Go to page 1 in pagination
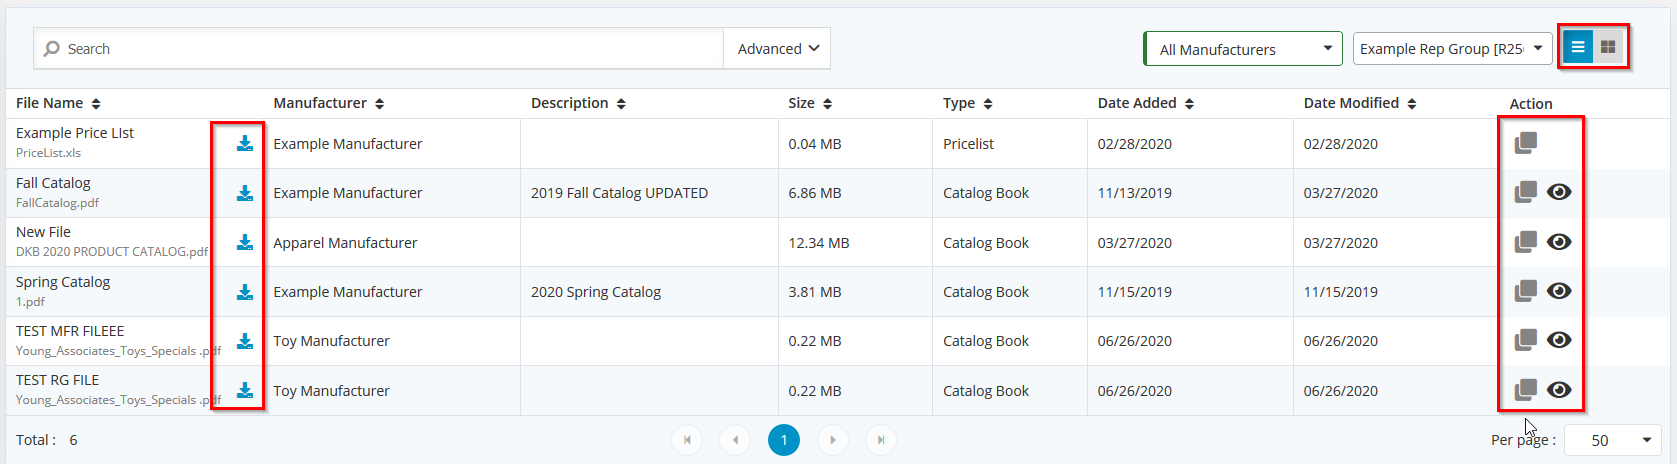This screenshot has height=464, width=1677. [784, 440]
